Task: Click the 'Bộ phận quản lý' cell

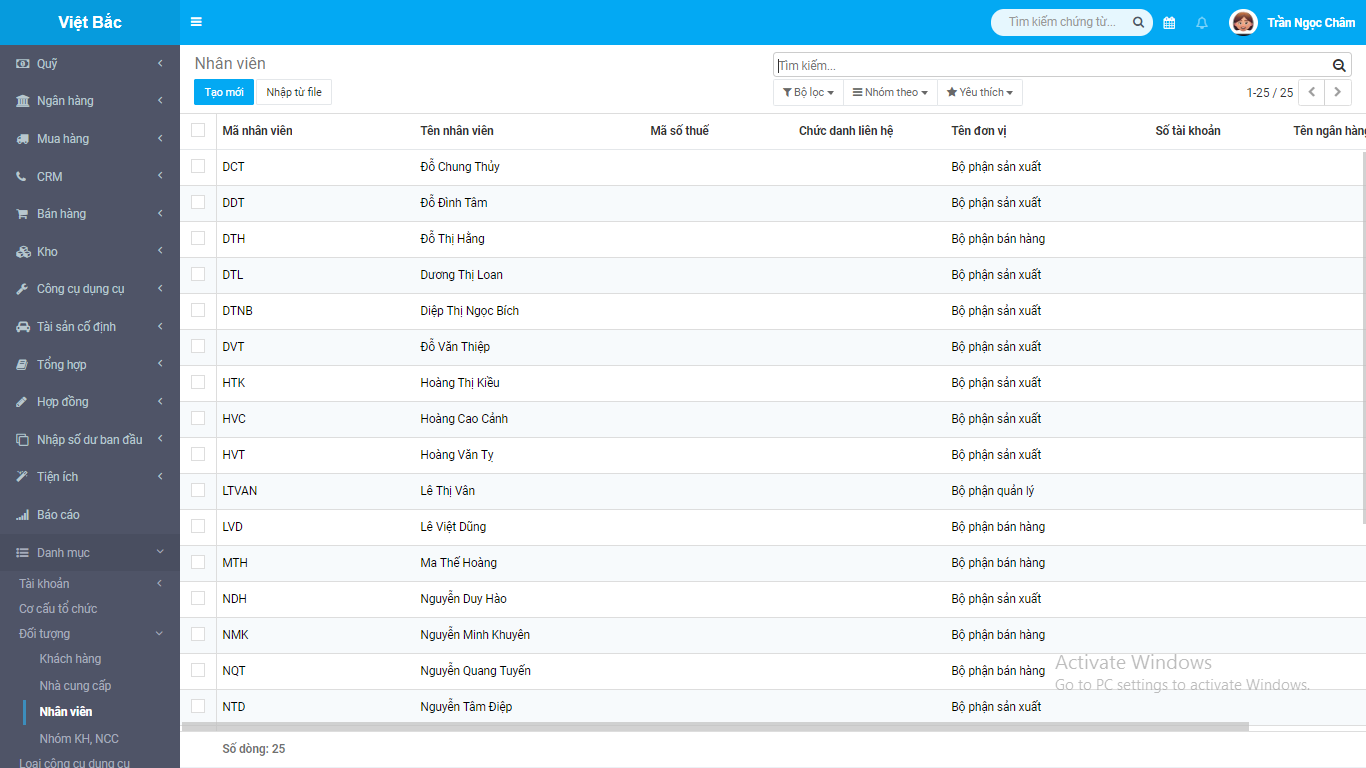Action: 993,491
